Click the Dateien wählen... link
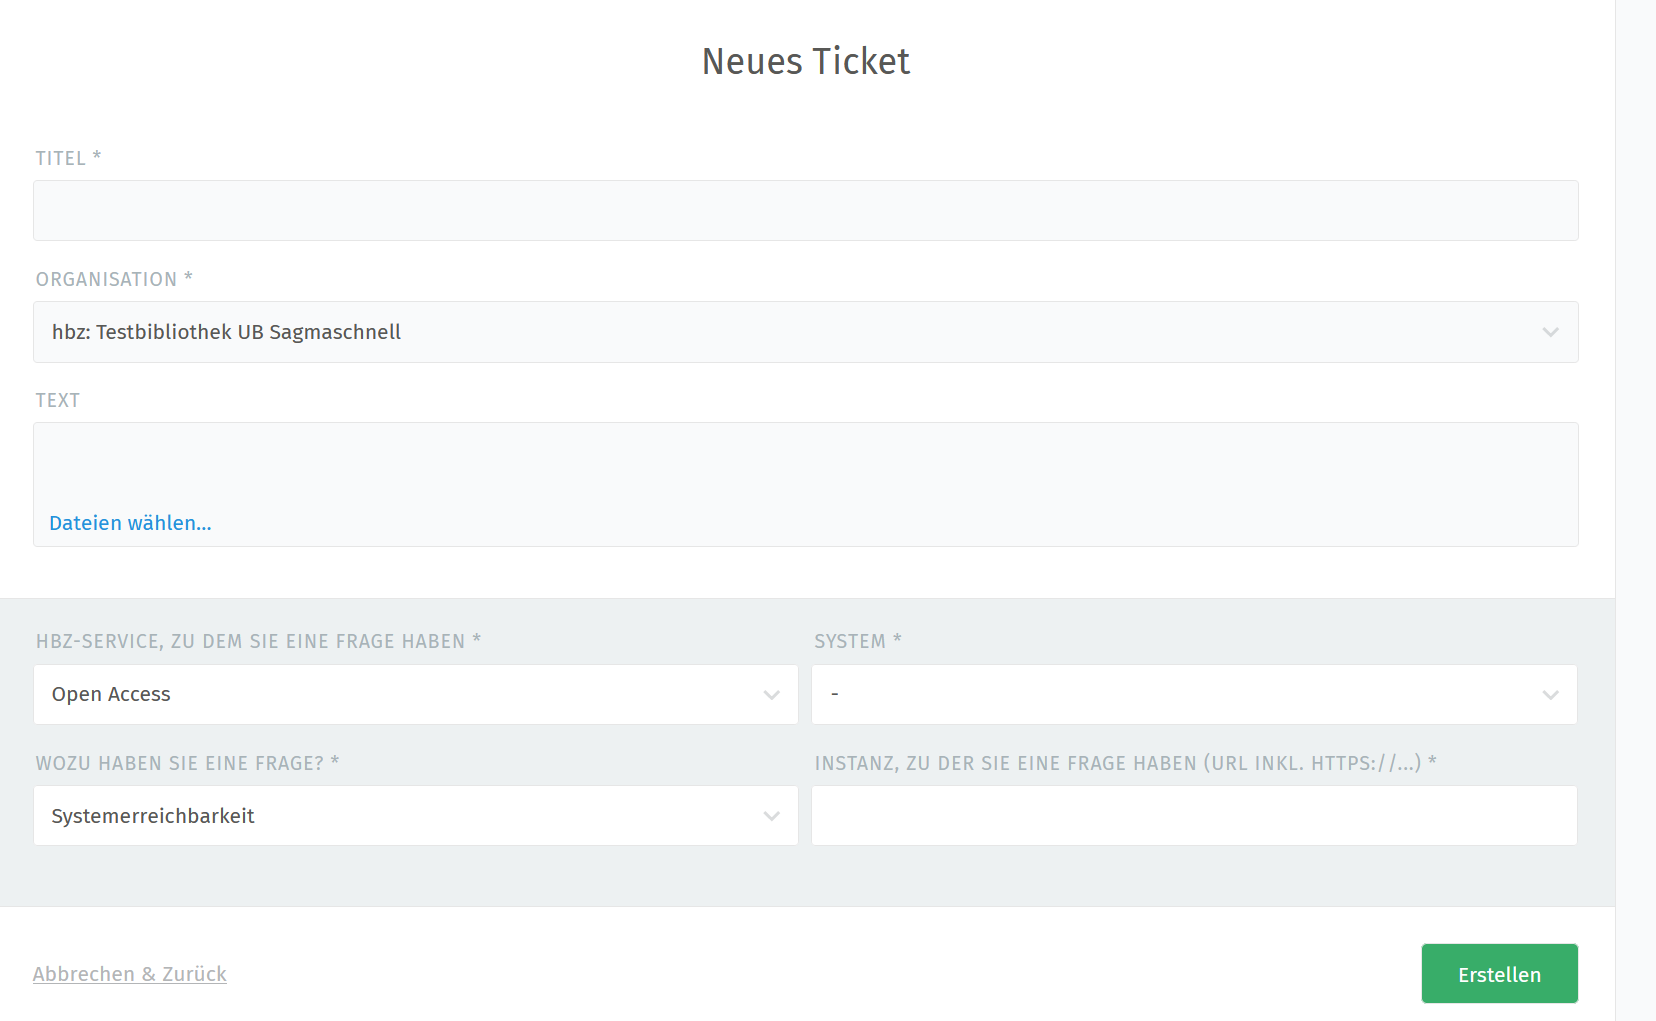Viewport: 1656px width, 1021px height. (130, 523)
